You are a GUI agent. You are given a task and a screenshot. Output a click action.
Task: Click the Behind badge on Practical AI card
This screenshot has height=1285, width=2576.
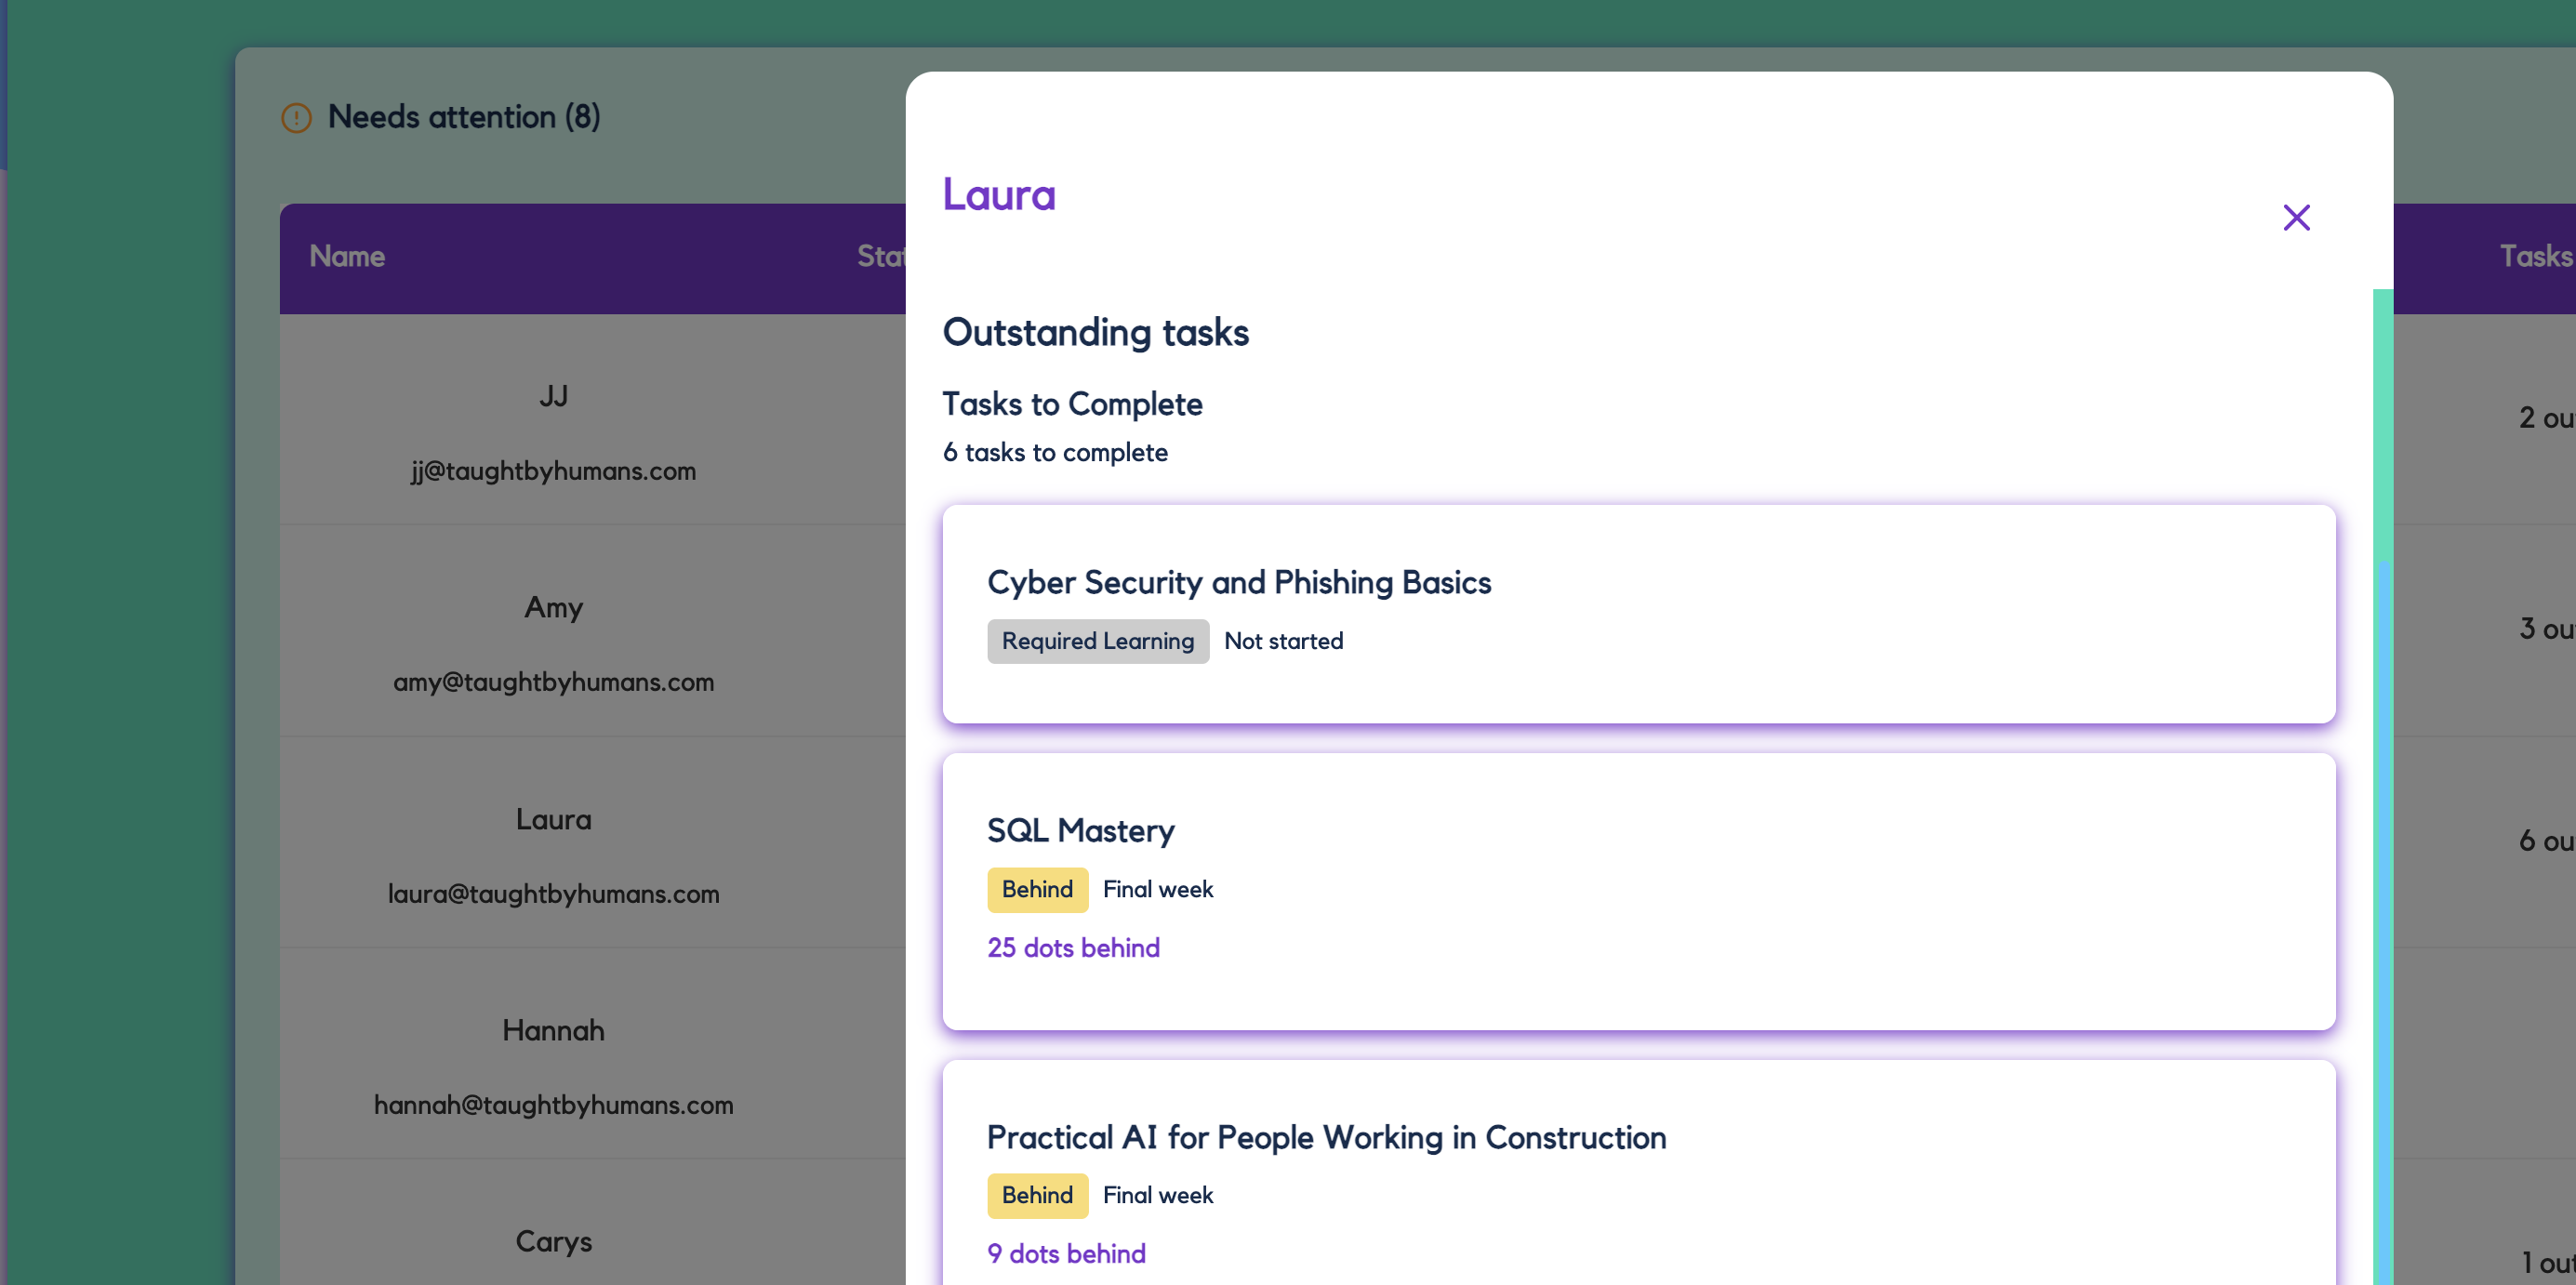point(1037,1195)
